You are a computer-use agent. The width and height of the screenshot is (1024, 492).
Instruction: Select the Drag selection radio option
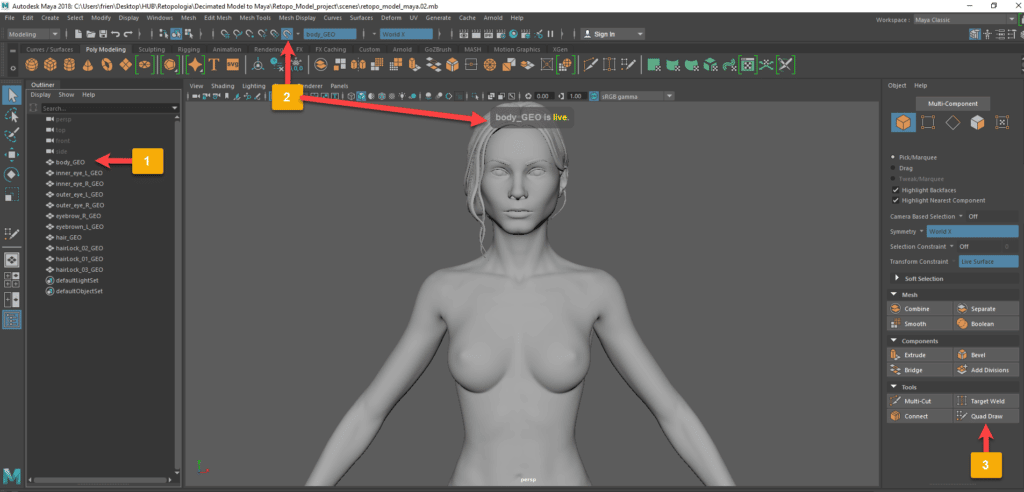[893, 168]
